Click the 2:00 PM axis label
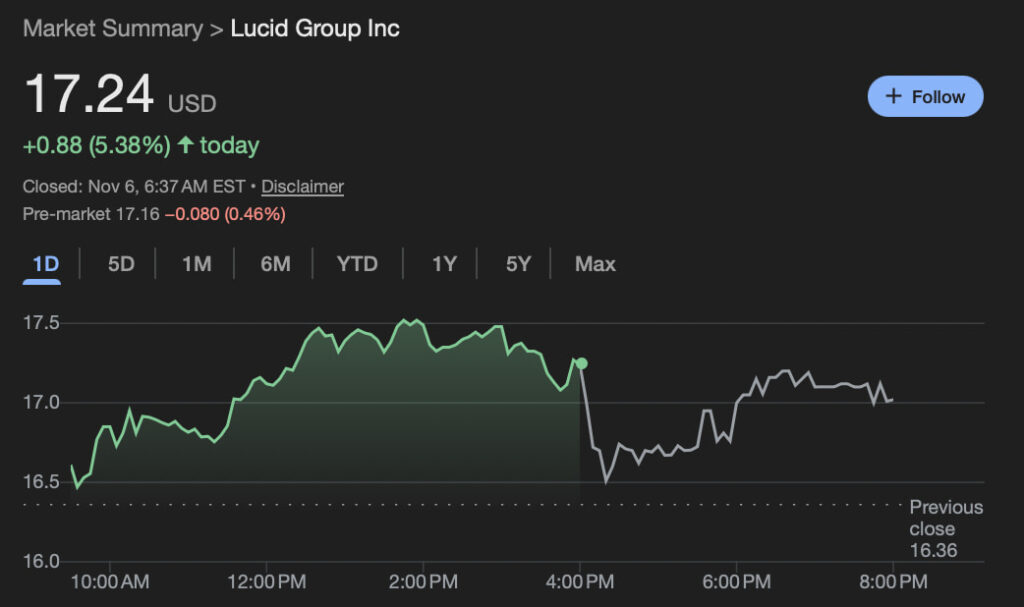Viewport: 1024px width, 607px height. 423,580
